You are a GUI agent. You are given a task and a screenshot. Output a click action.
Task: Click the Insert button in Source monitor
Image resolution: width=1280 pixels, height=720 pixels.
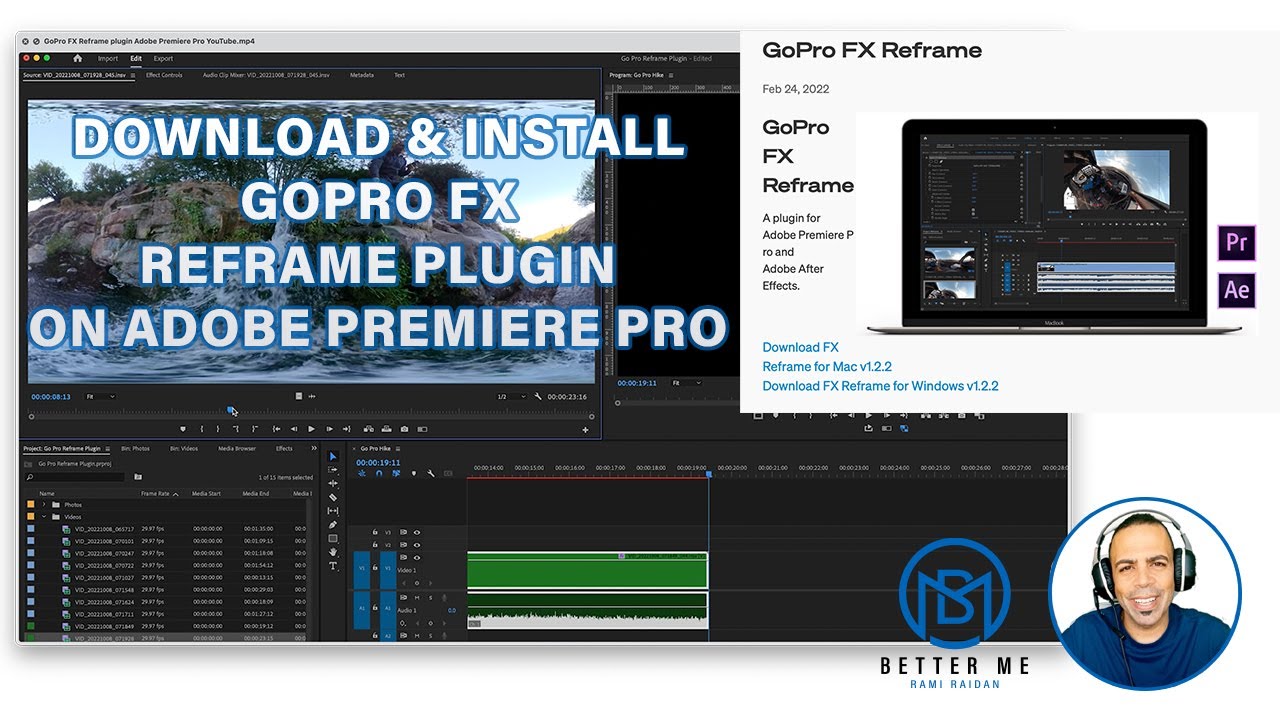[x=368, y=429]
